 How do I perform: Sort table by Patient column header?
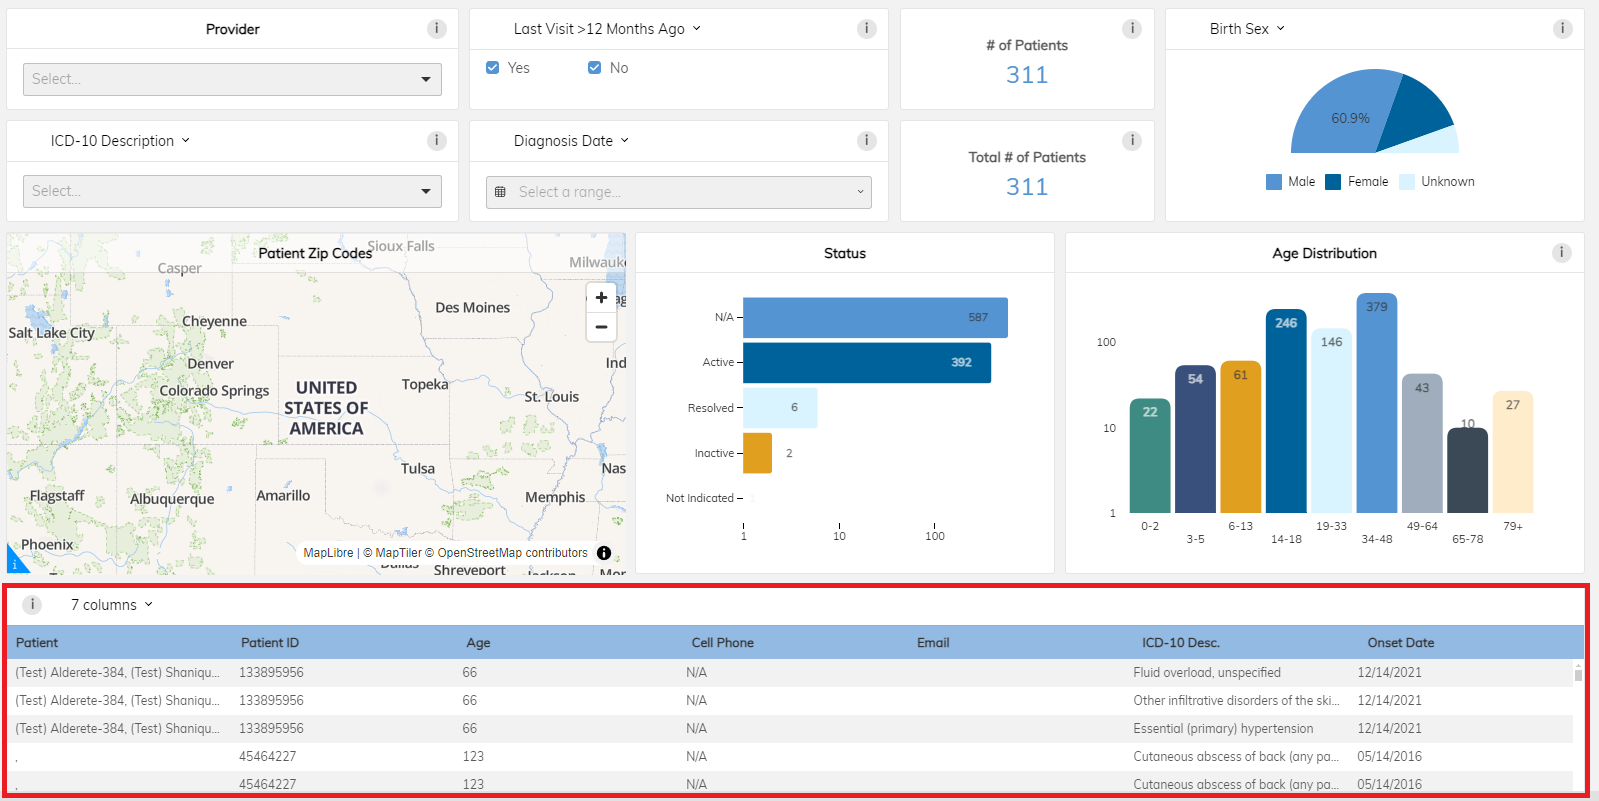point(37,643)
